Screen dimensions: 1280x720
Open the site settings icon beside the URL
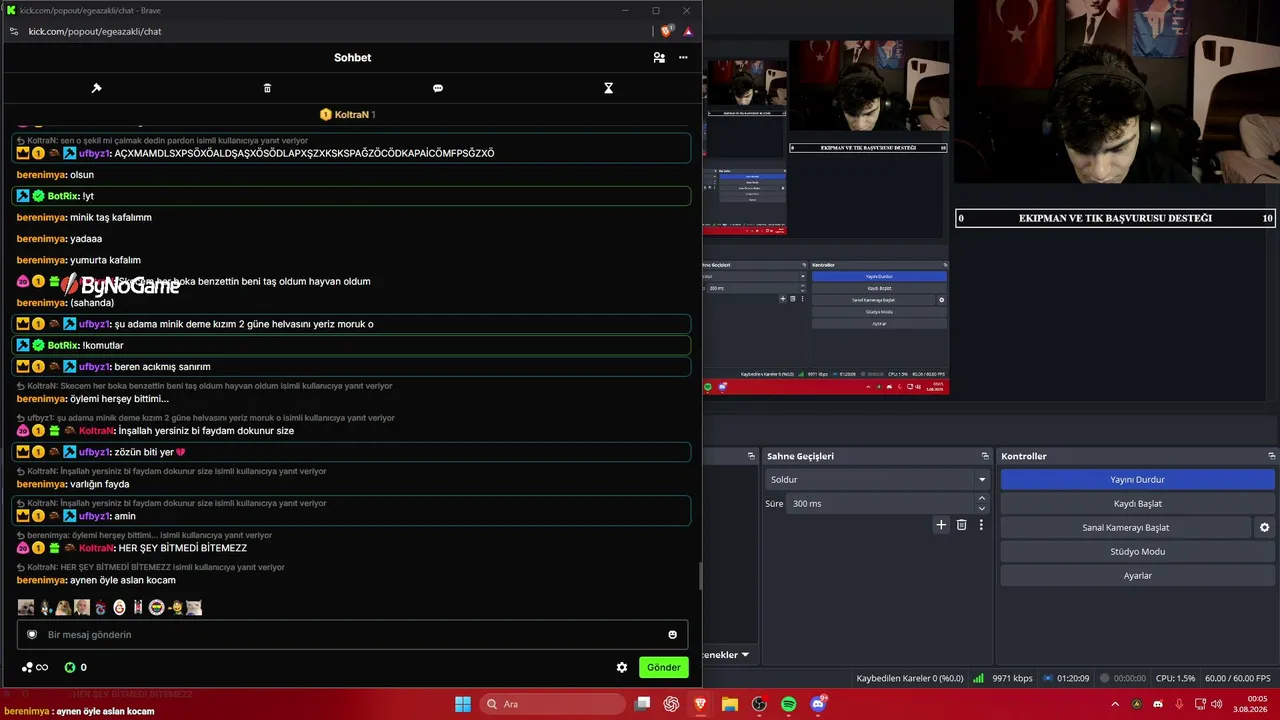point(13,31)
